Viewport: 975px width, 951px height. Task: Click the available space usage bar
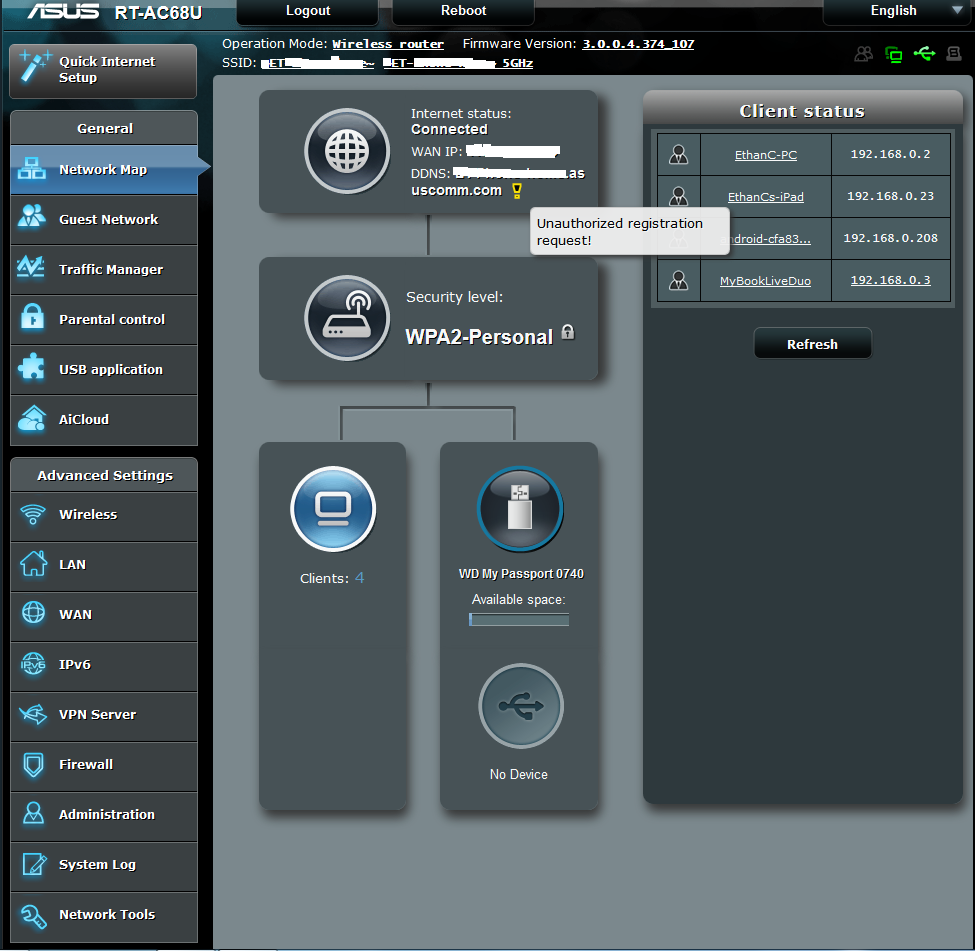coord(519,619)
